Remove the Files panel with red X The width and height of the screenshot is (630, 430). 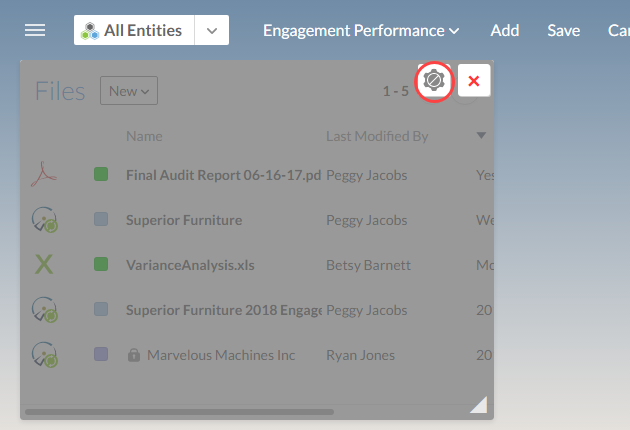pos(474,81)
